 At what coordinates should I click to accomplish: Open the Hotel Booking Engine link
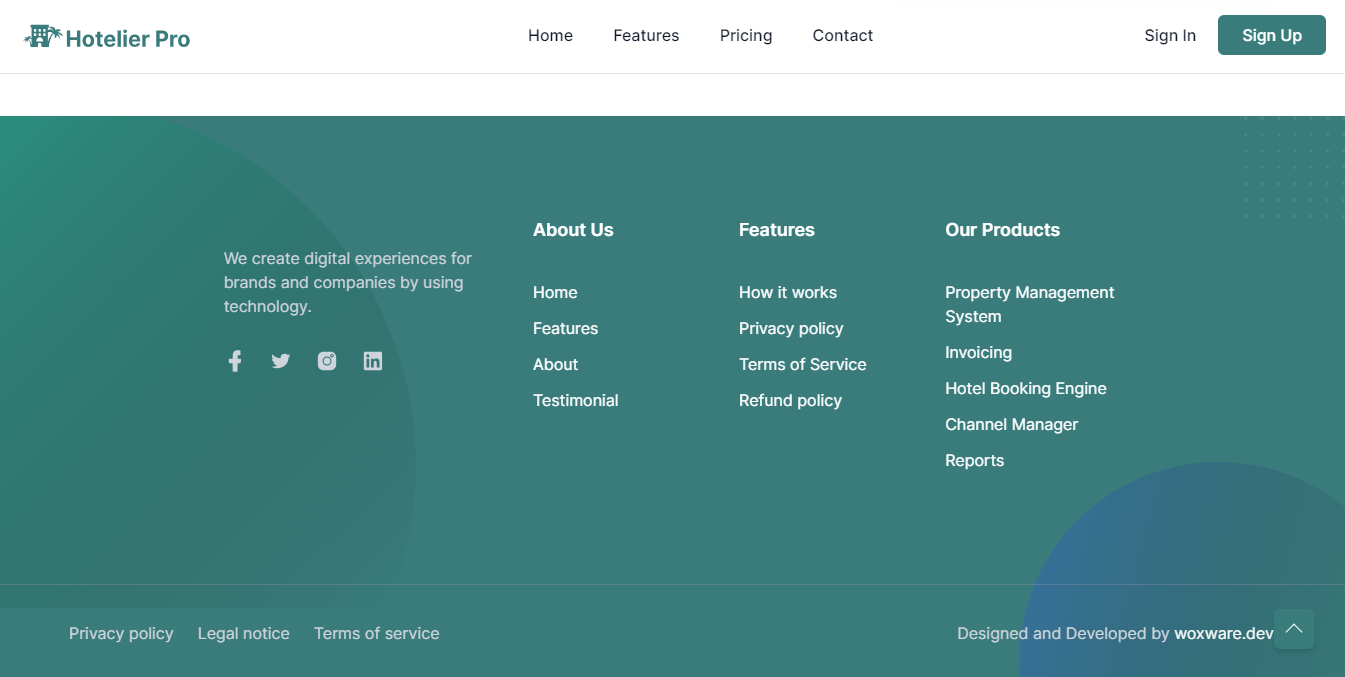pyautogui.click(x=1026, y=388)
